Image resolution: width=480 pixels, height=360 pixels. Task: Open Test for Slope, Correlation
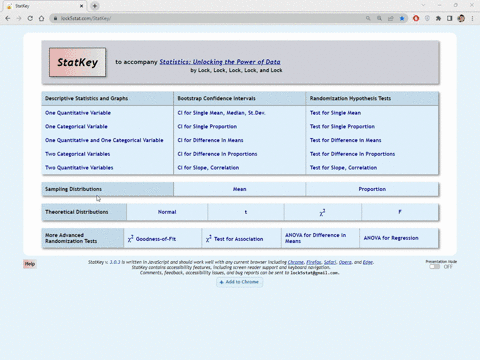pyautogui.click(x=343, y=168)
